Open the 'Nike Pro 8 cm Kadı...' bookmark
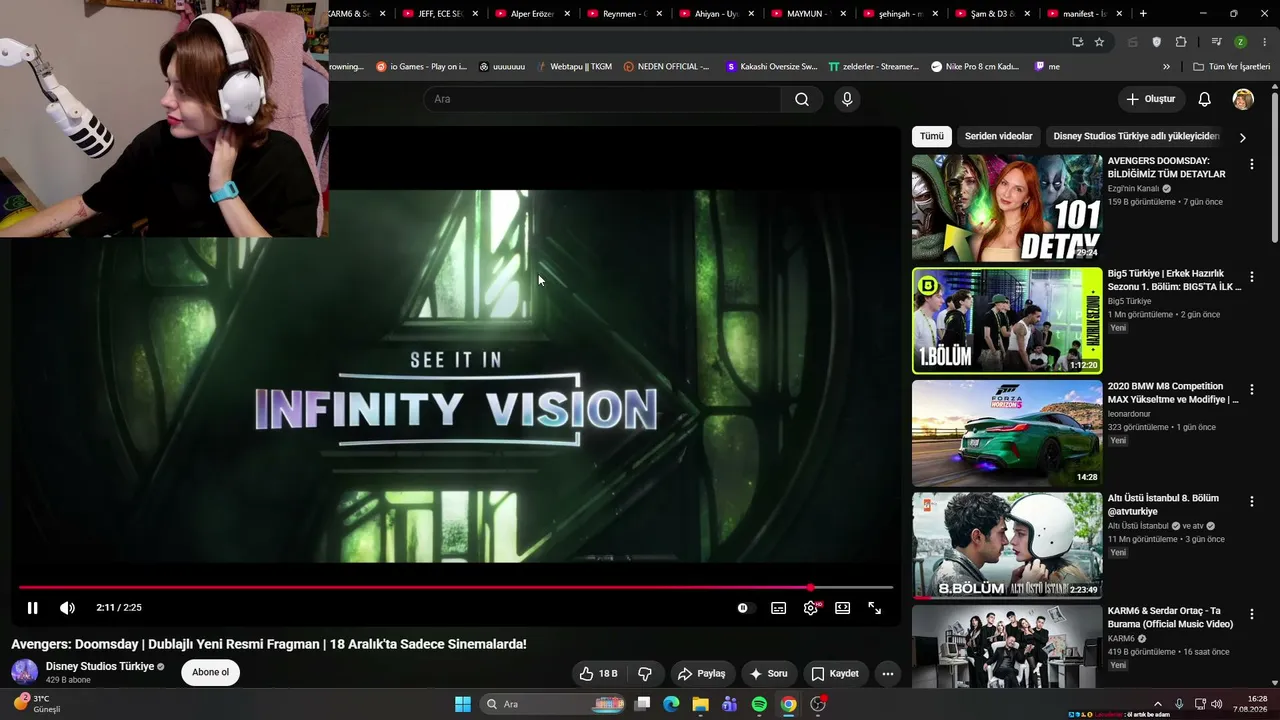 [x=975, y=67]
